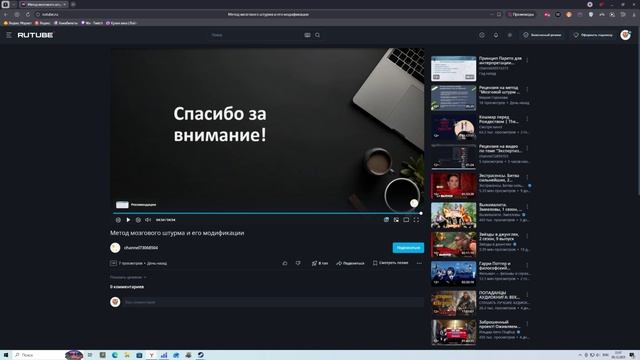Toggle fullscreen mode in the player

(x=416, y=220)
